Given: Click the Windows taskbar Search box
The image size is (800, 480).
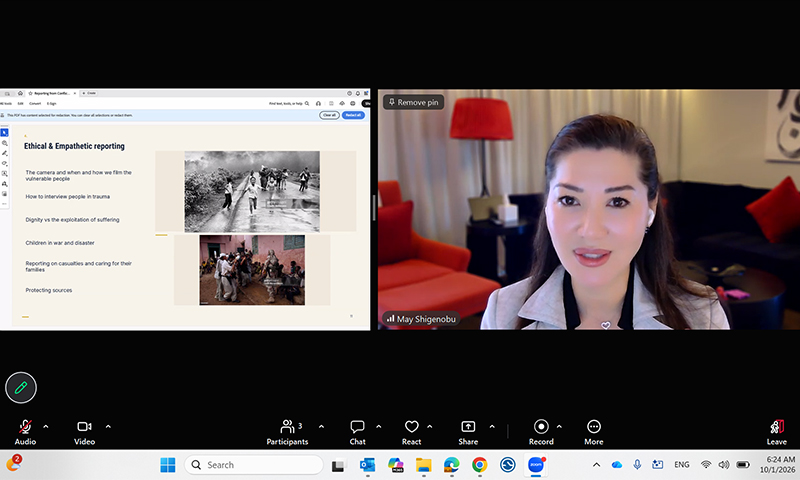Looking at the screenshot, I should point(254,465).
